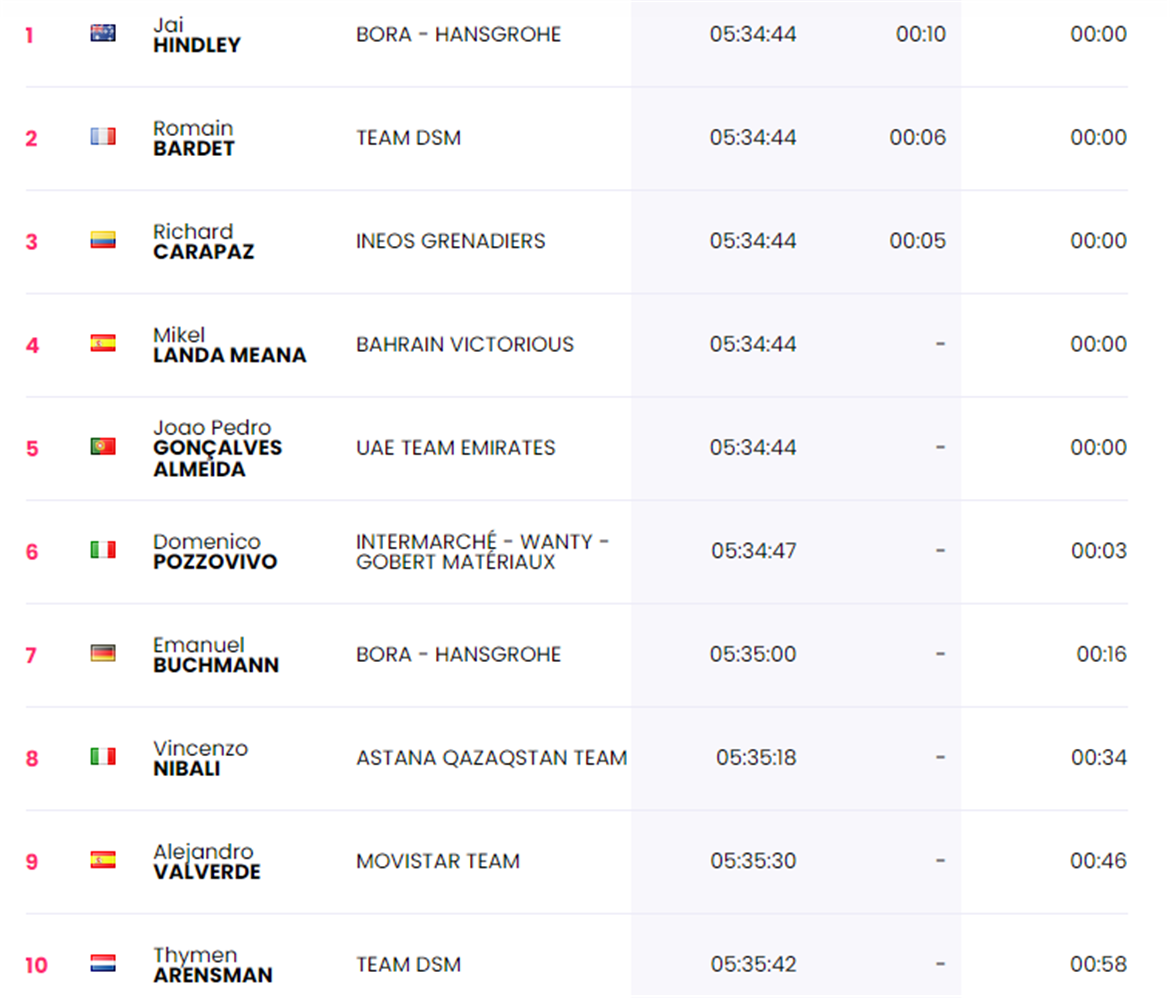Select the Ineos Grenadiers team name
The image size is (1170, 998).
click(x=450, y=241)
